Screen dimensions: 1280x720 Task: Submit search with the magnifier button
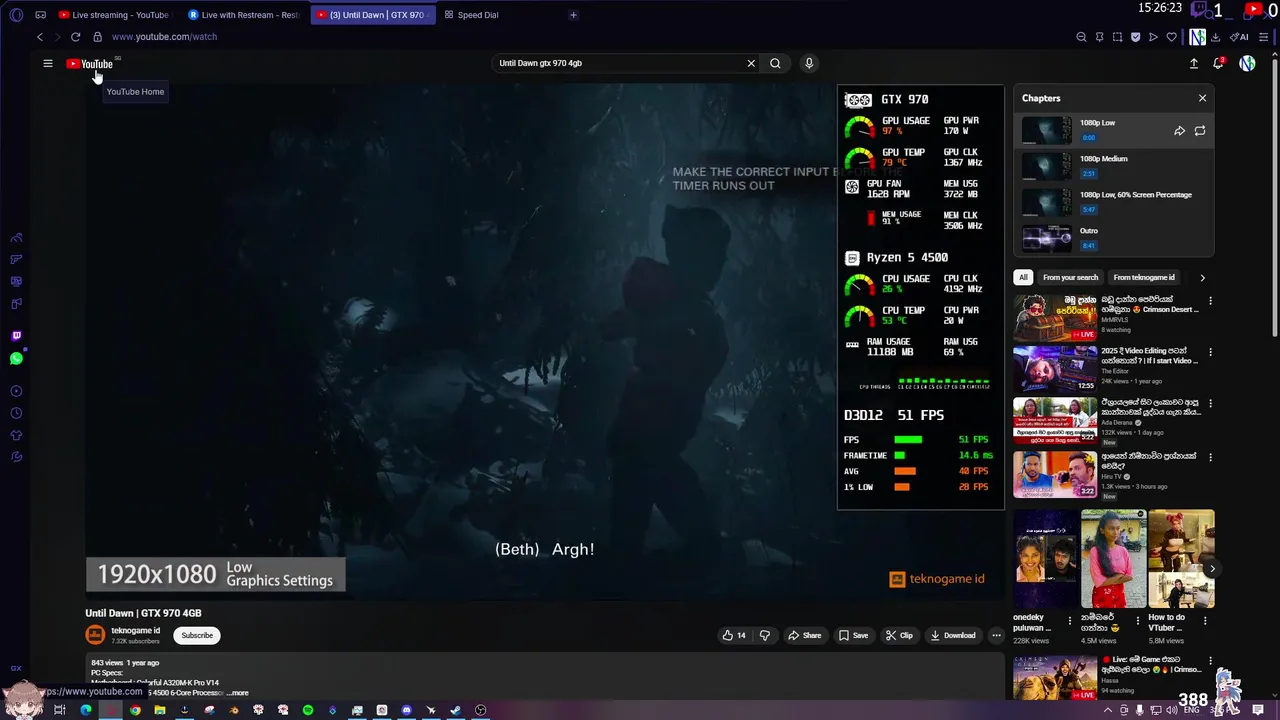pyautogui.click(x=775, y=63)
